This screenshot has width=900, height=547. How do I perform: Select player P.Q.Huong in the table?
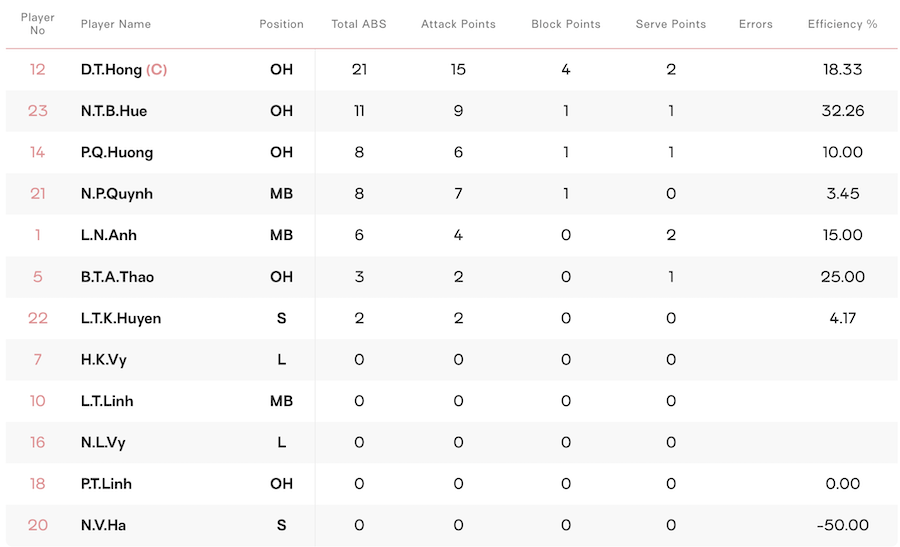pos(117,153)
